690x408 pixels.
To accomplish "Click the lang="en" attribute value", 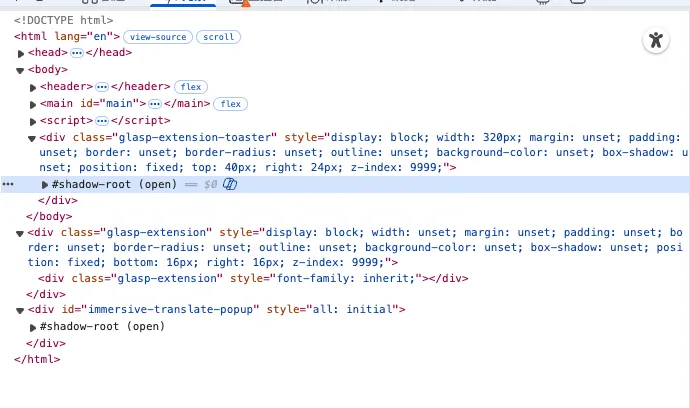I will pos(100,37).
